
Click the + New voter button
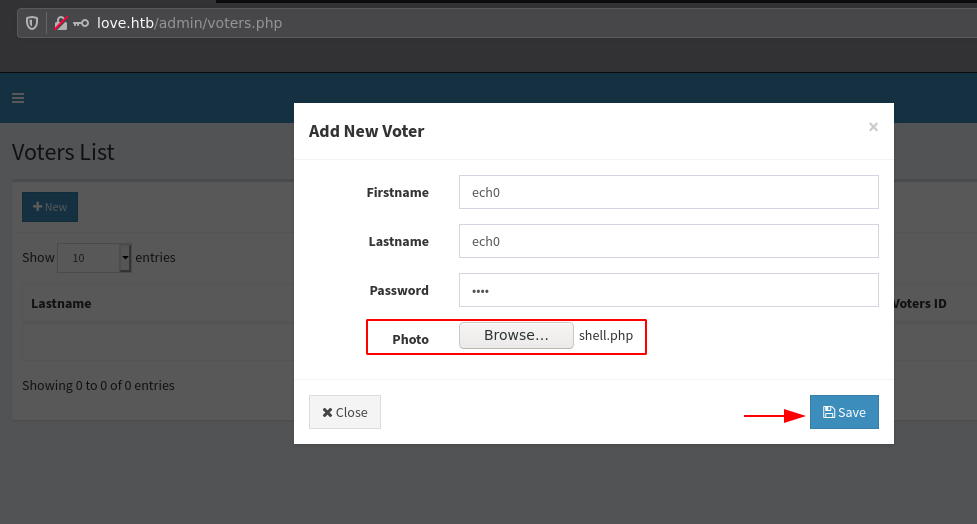(50, 207)
